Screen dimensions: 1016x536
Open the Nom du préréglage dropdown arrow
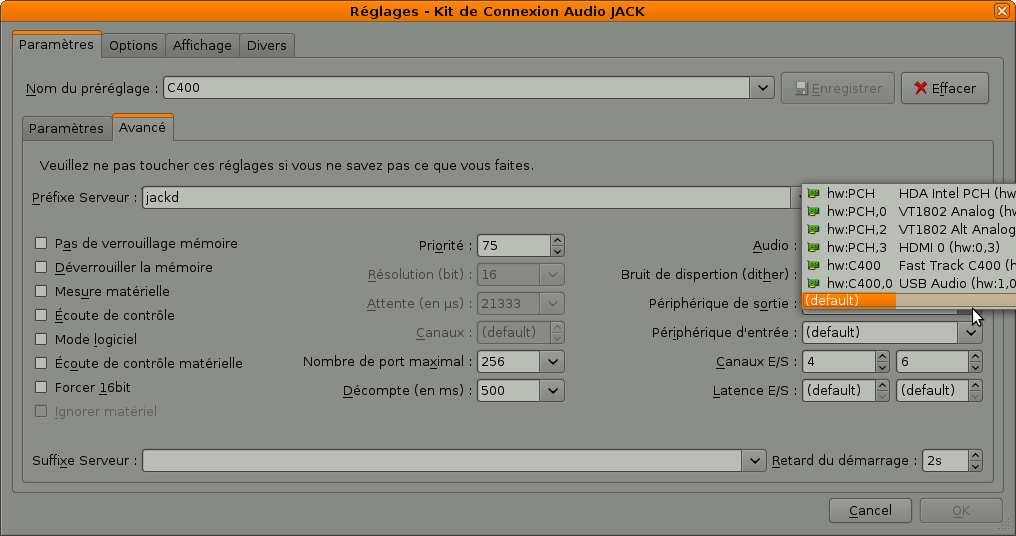pyautogui.click(x=763, y=88)
